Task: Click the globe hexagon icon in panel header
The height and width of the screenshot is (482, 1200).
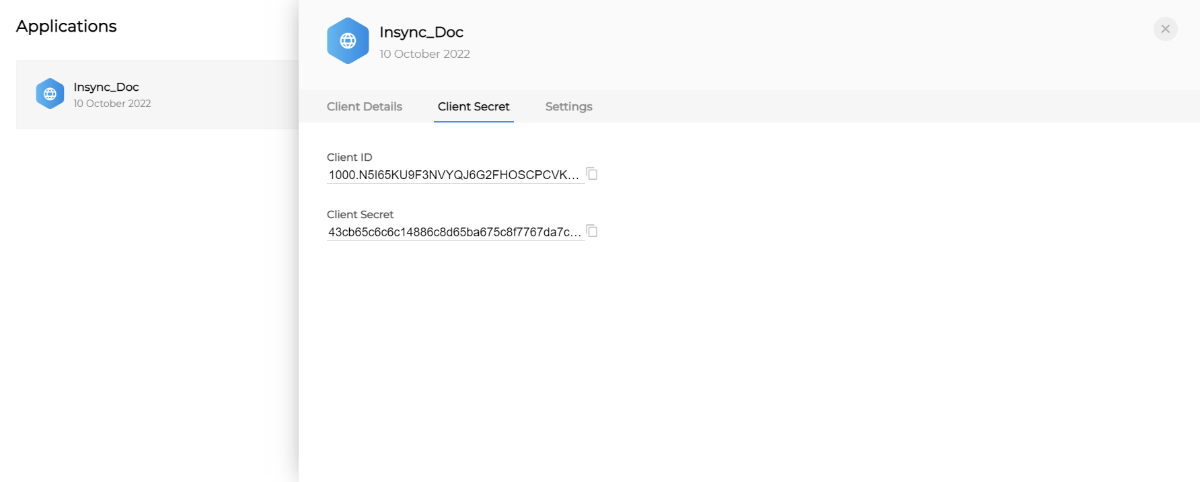Action: coord(347,41)
